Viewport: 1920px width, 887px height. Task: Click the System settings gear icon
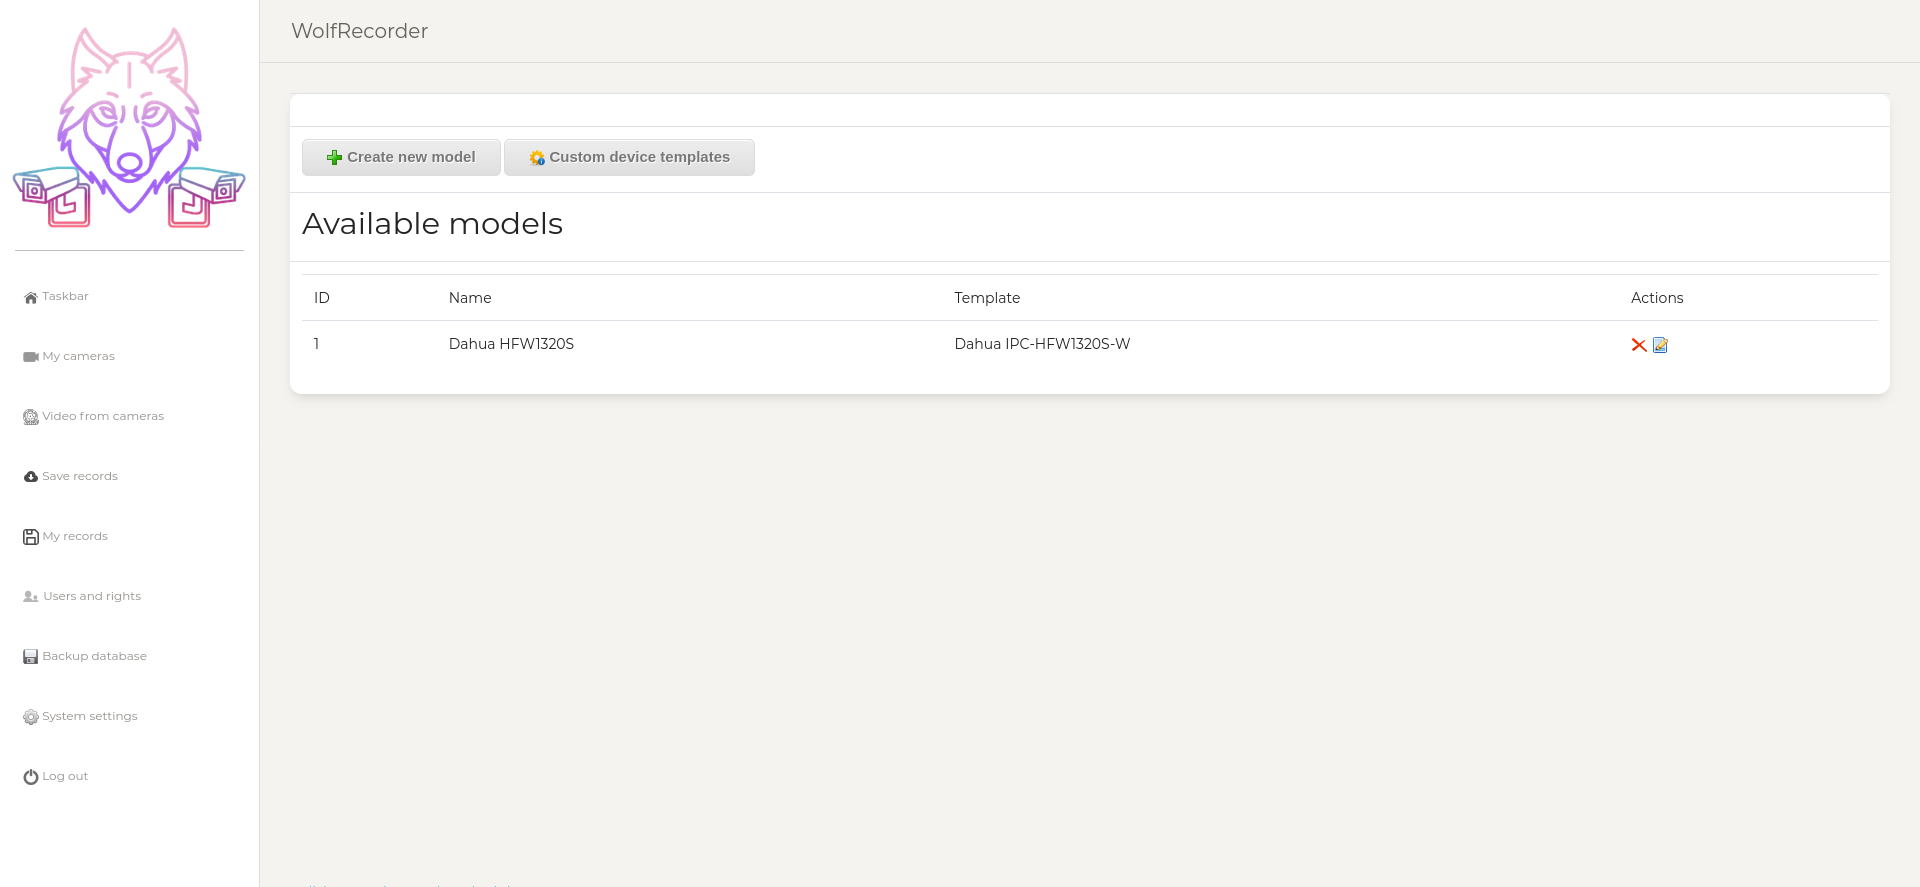click(x=31, y=717)
